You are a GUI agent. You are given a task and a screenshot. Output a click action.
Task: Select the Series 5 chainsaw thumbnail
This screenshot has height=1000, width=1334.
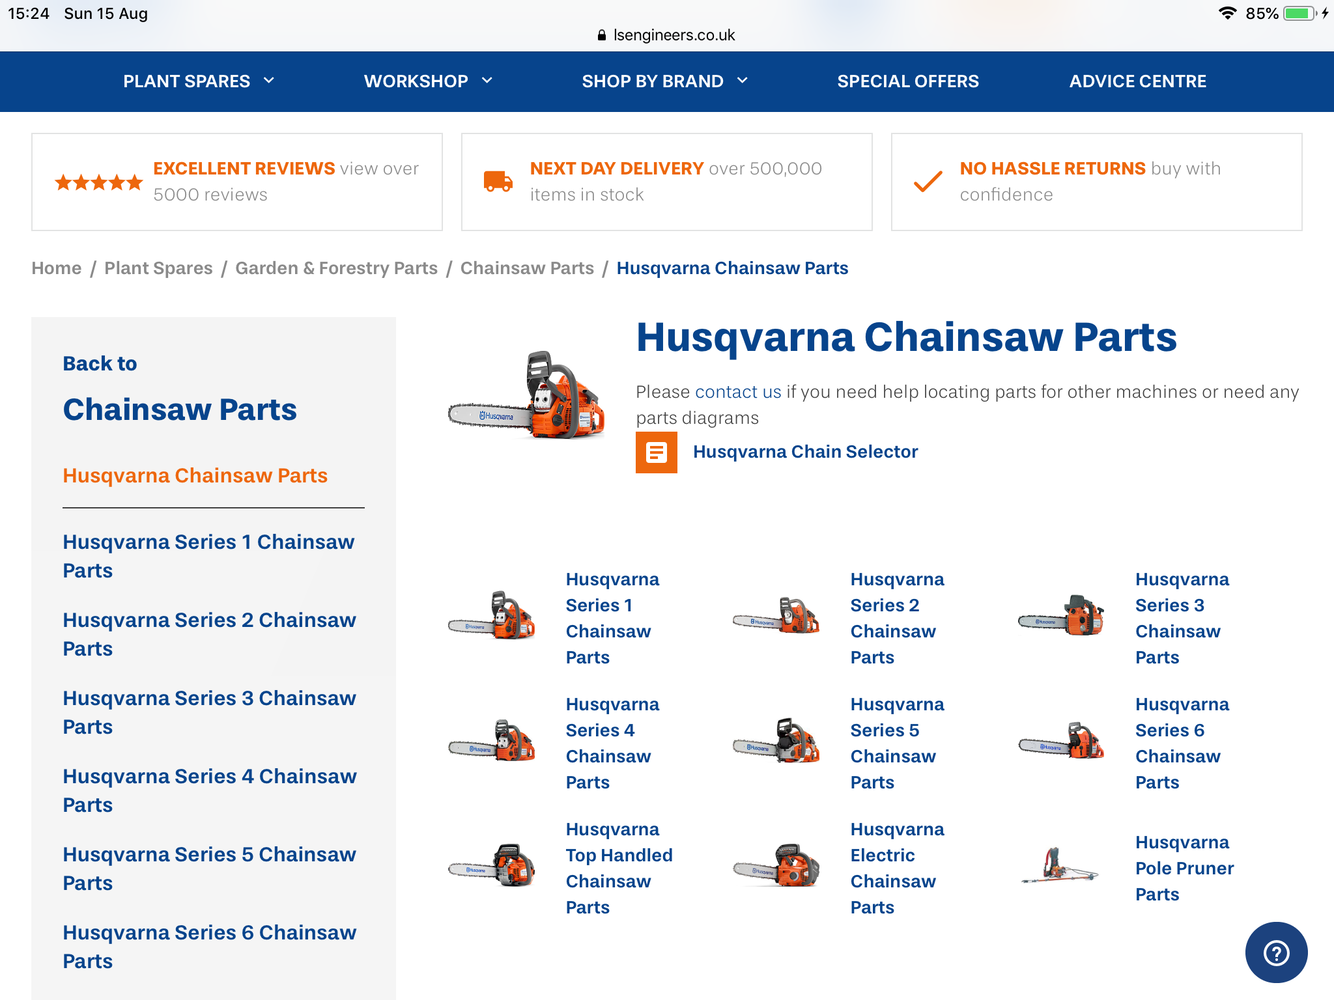[x=777, y=741]
